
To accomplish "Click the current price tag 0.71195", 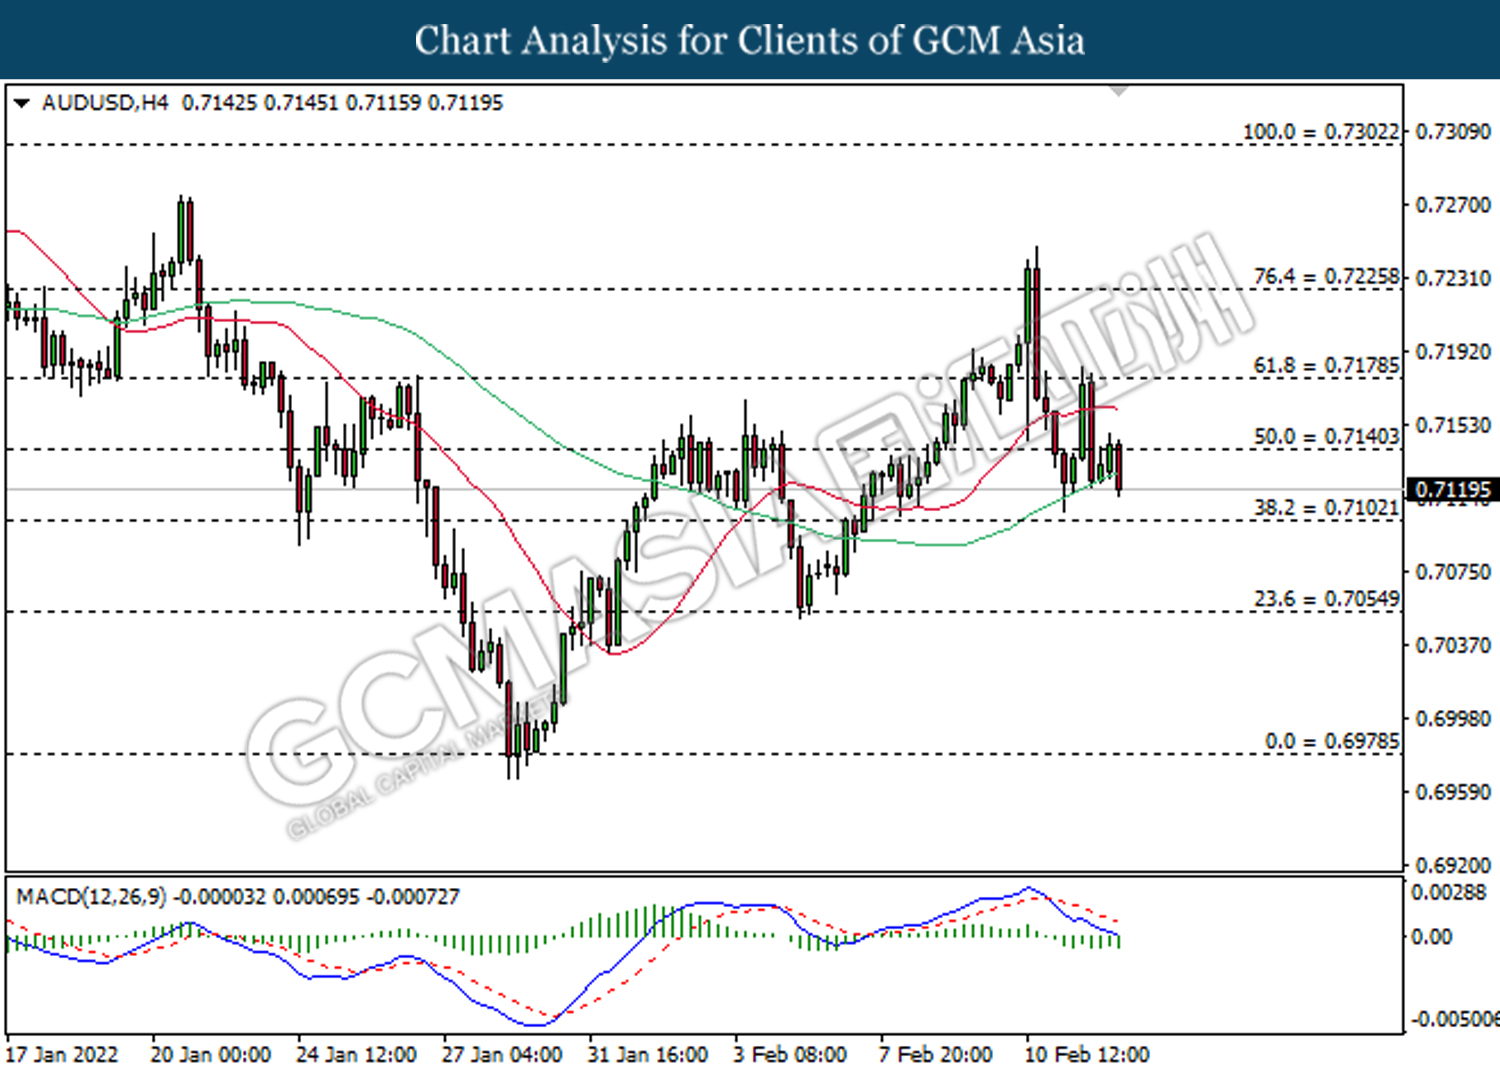I will 1452,490.
